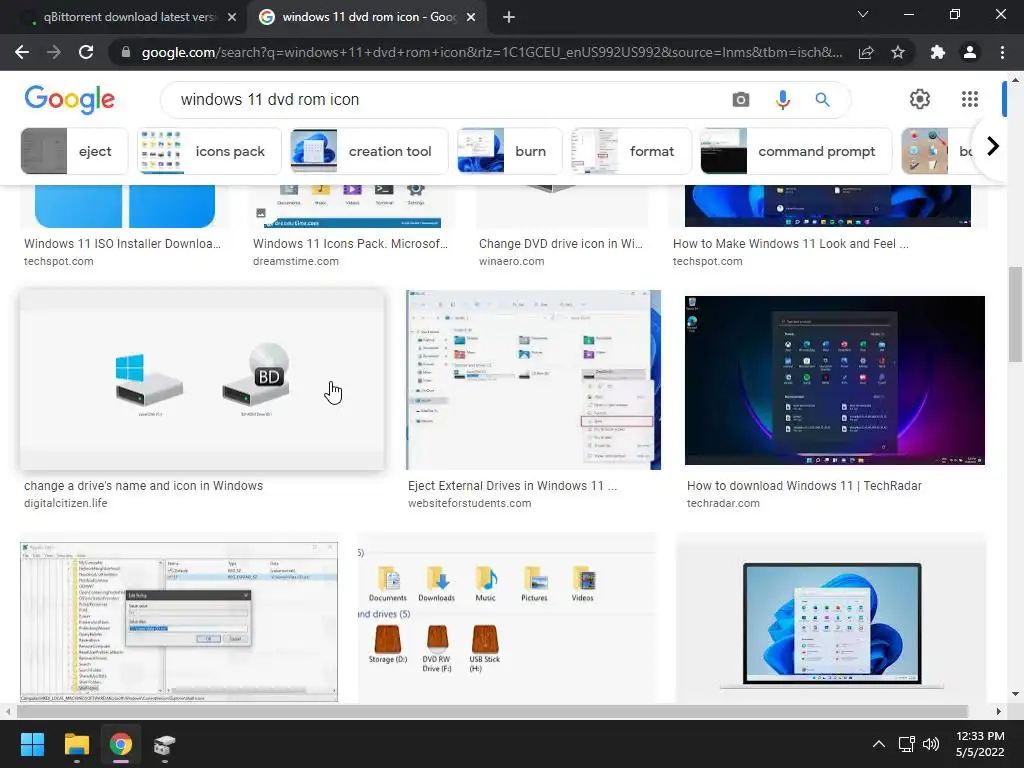Open the Windows Start menu
The image size is (1024, 768).
(32, 744)
